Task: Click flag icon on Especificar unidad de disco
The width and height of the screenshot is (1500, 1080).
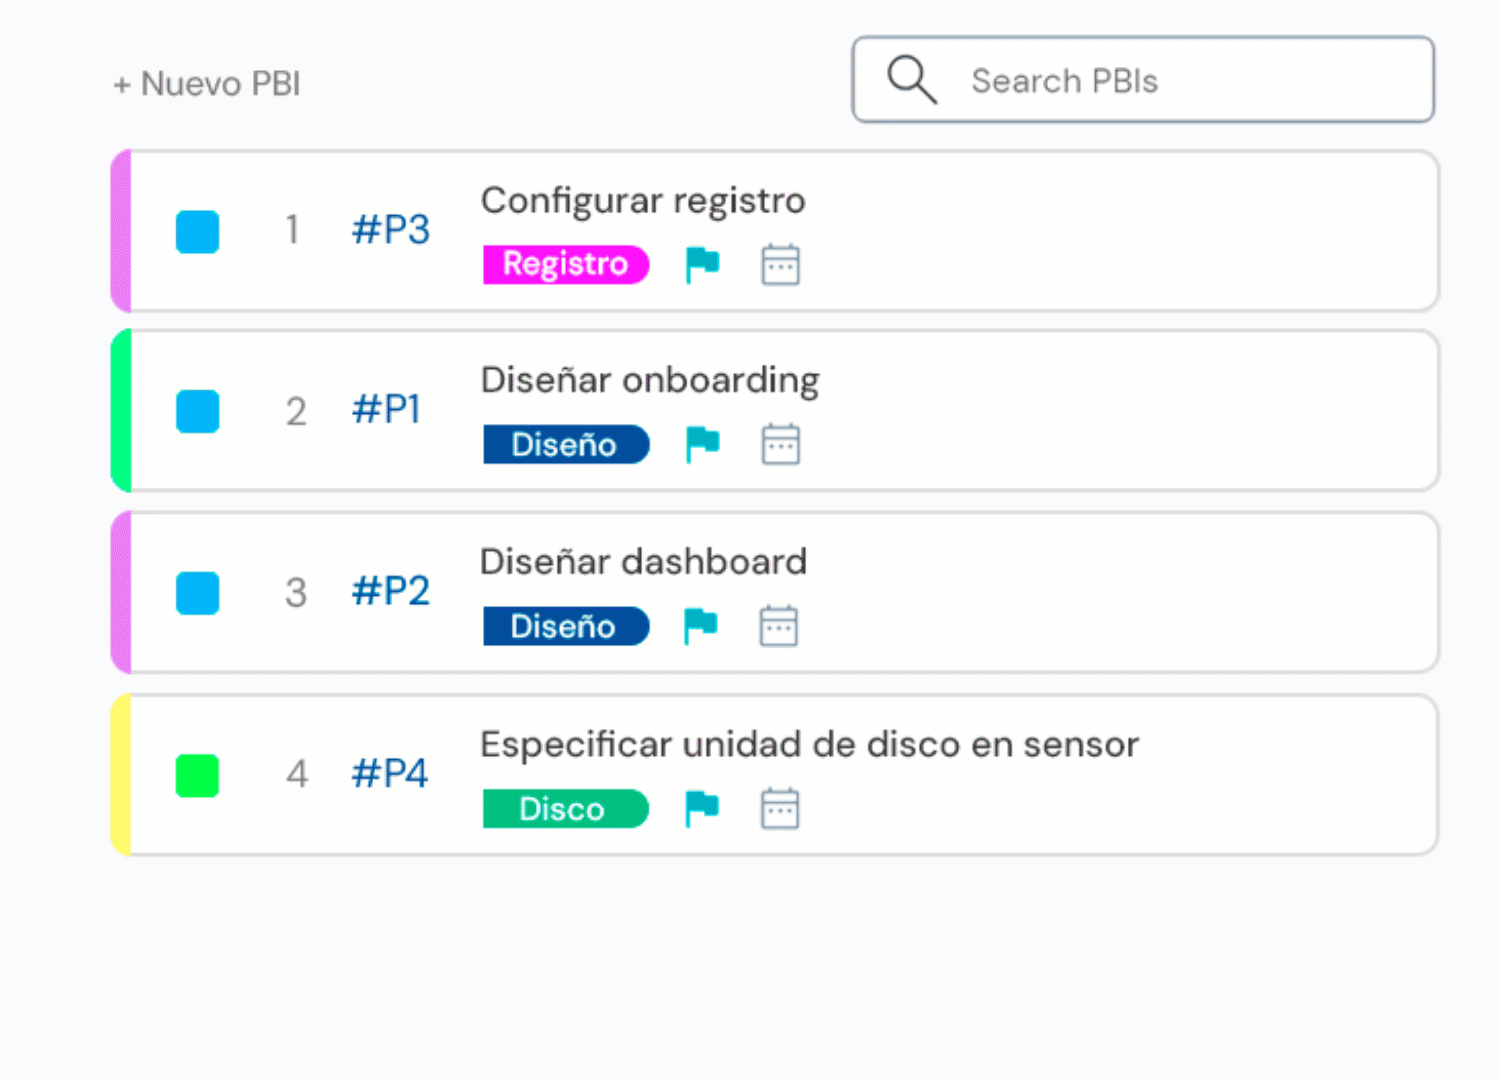Action: coord(701,809)
